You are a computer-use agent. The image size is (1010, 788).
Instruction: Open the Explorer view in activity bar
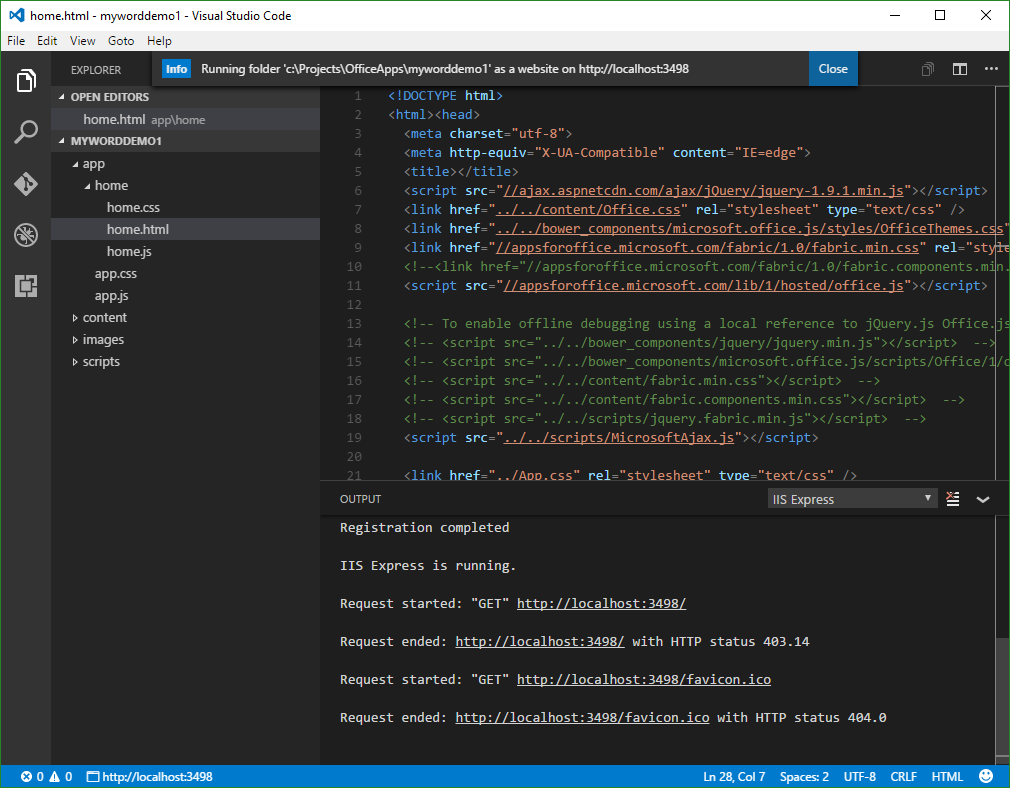pyautogui.click(x=26, y=81)
